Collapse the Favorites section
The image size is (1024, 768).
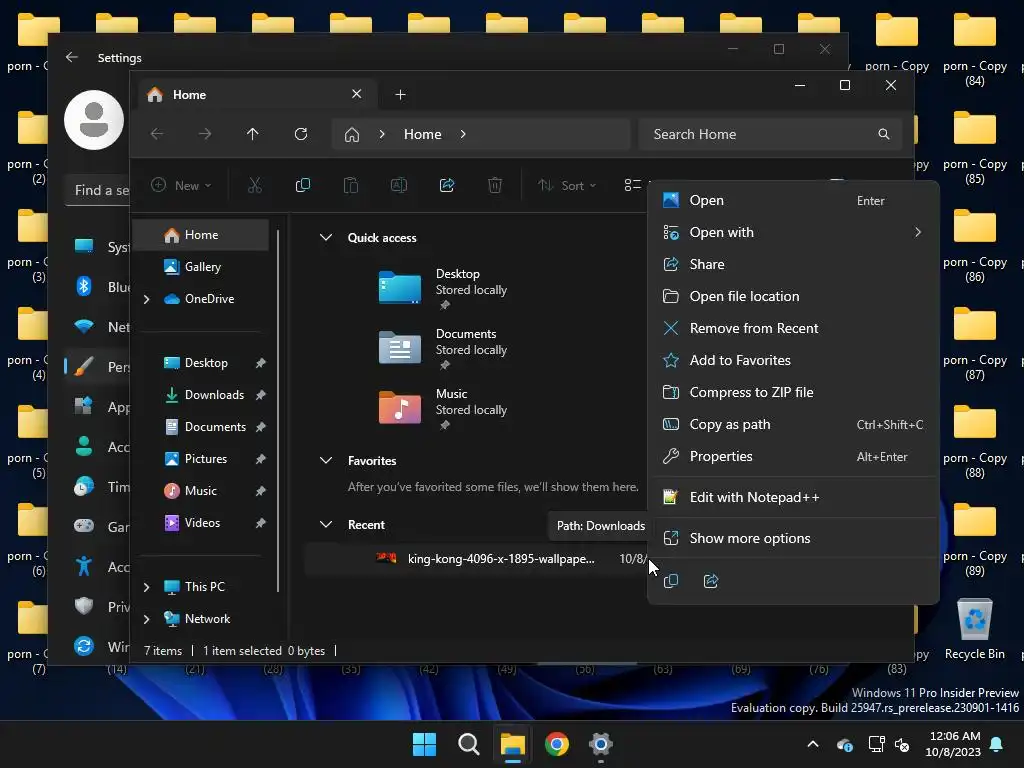326,460
